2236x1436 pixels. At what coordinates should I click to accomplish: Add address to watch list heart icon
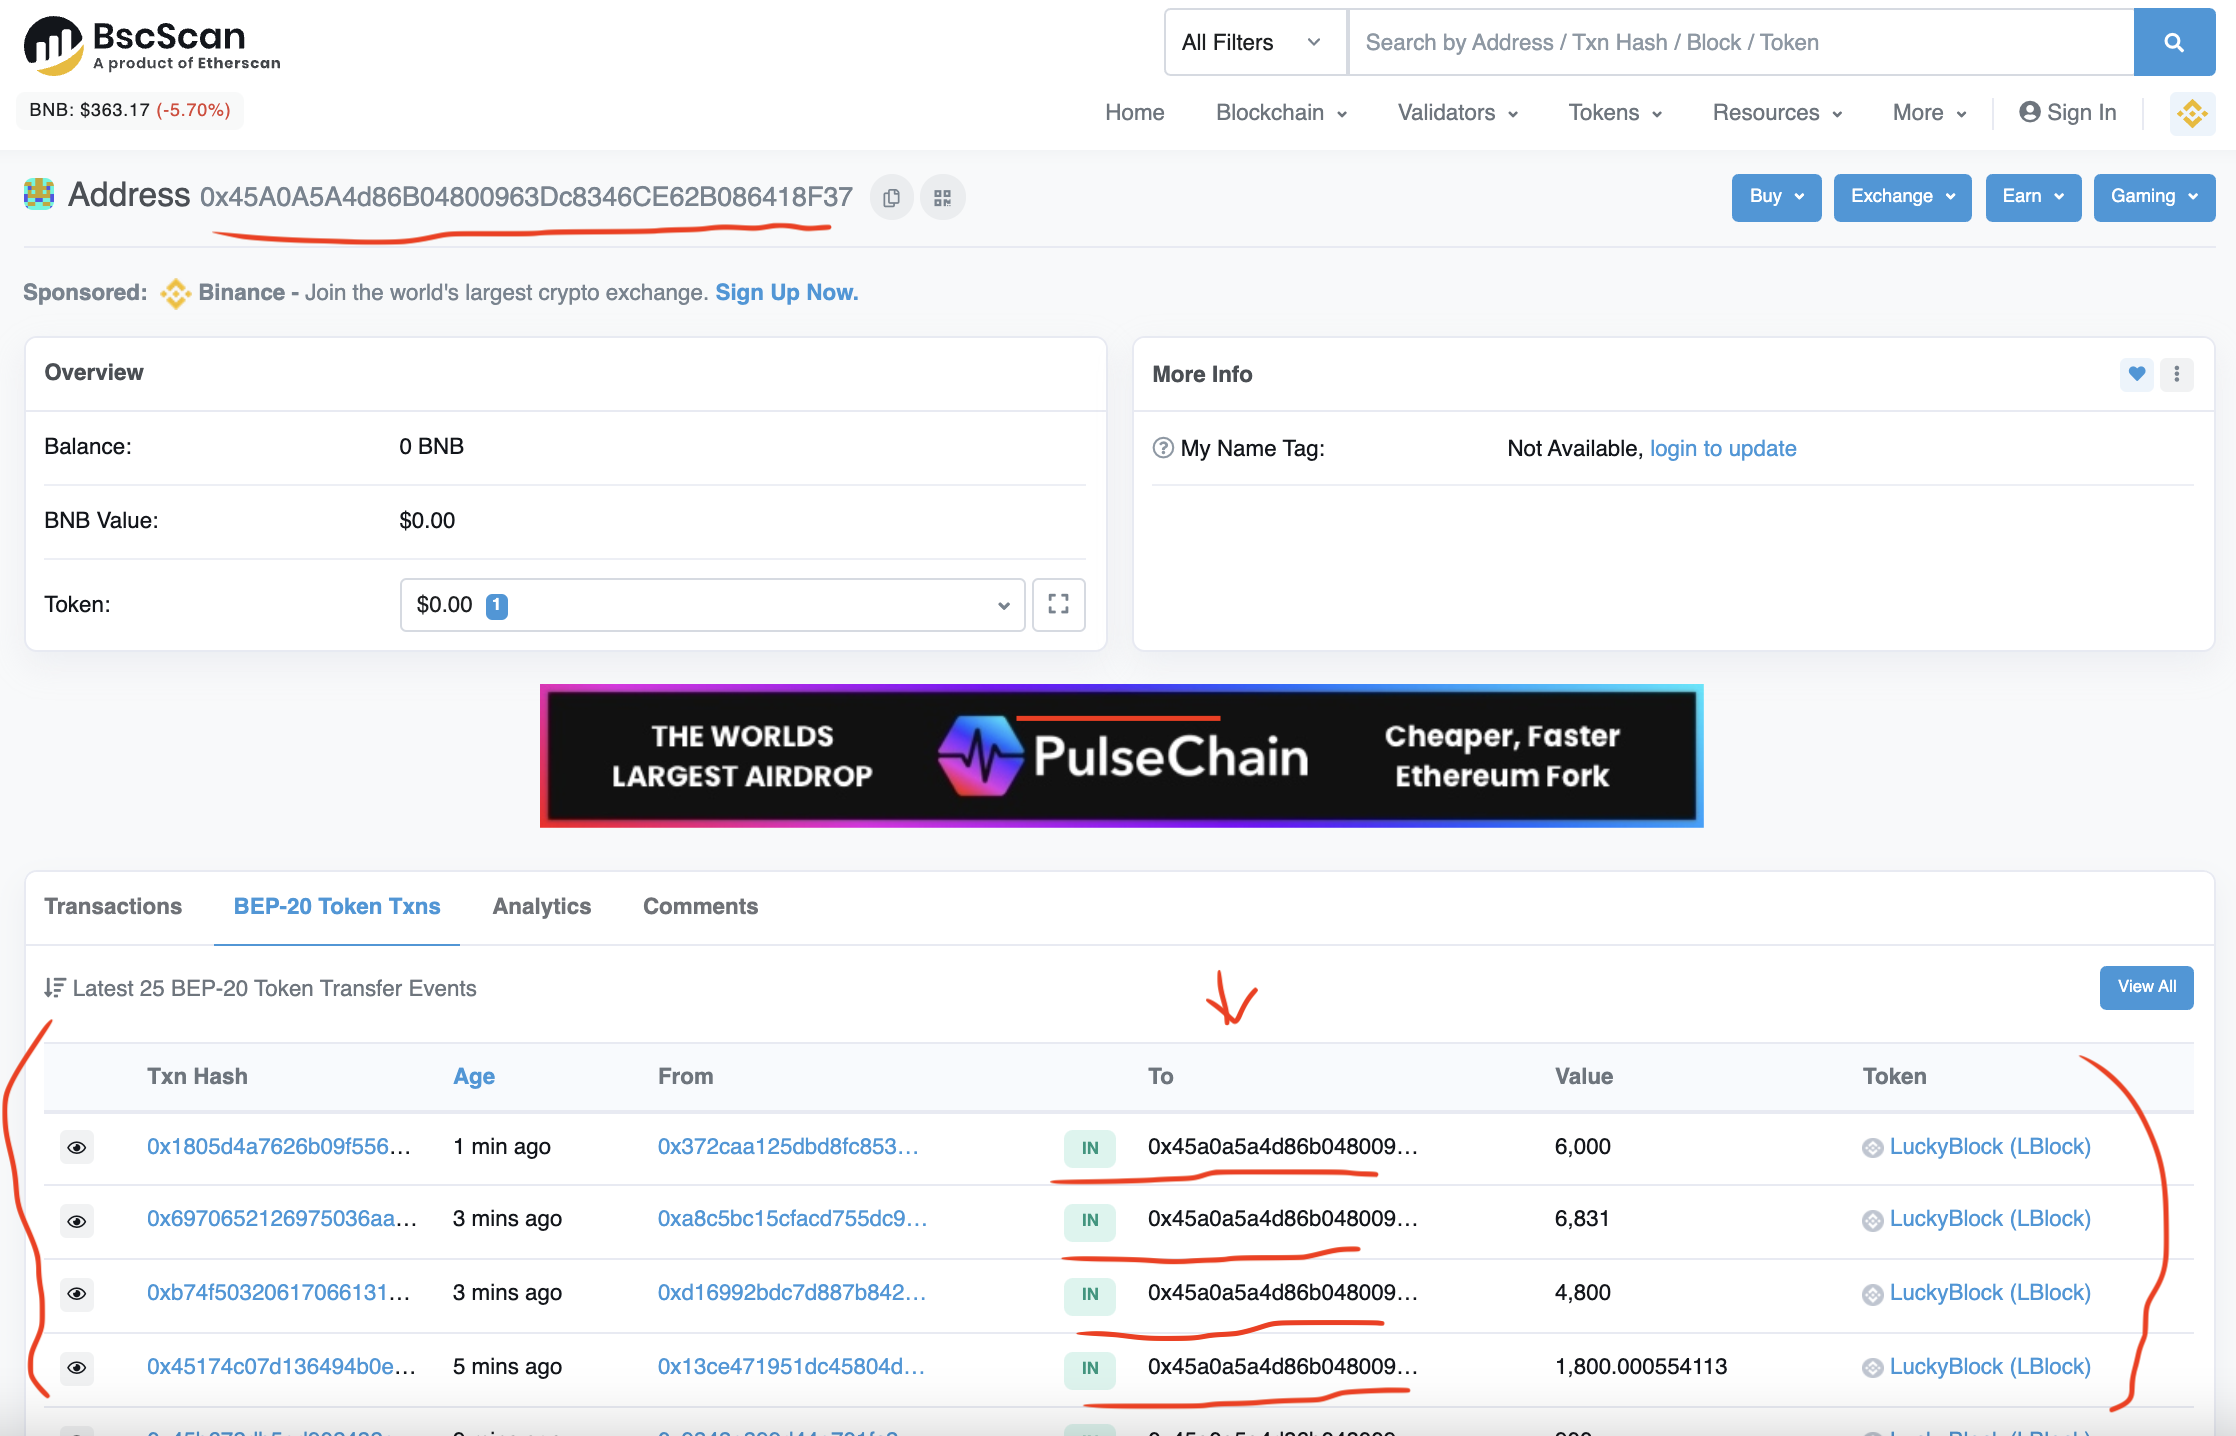pyautogui.click(x=2137, y=374)
